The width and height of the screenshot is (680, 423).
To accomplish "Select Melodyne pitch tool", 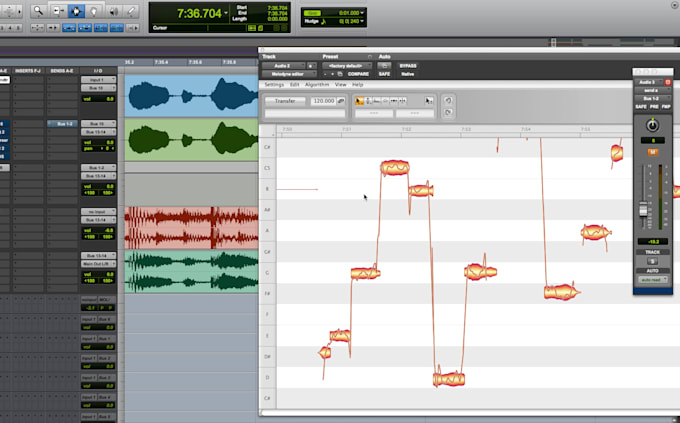I will pyautogui.click(x=368, y=101).
